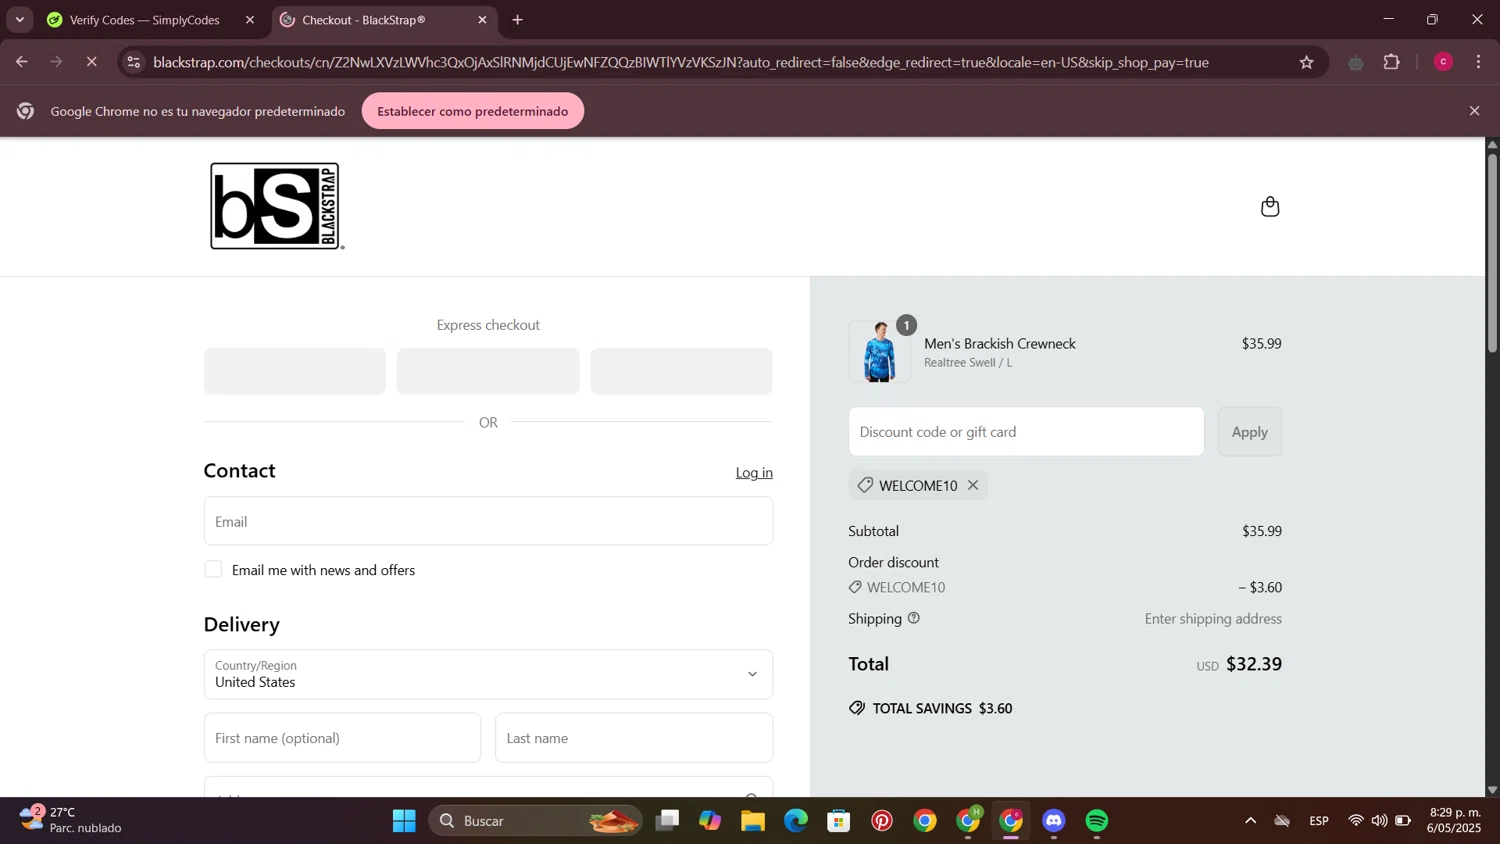1500x844 pixels.
Task: Close the Verify Codes tab
Action: click(x=250, y=20)
